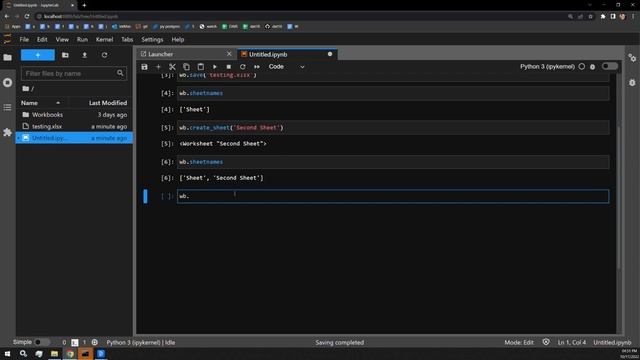Copy the selected cell
The image size is (640, 360).
(187, 67)
